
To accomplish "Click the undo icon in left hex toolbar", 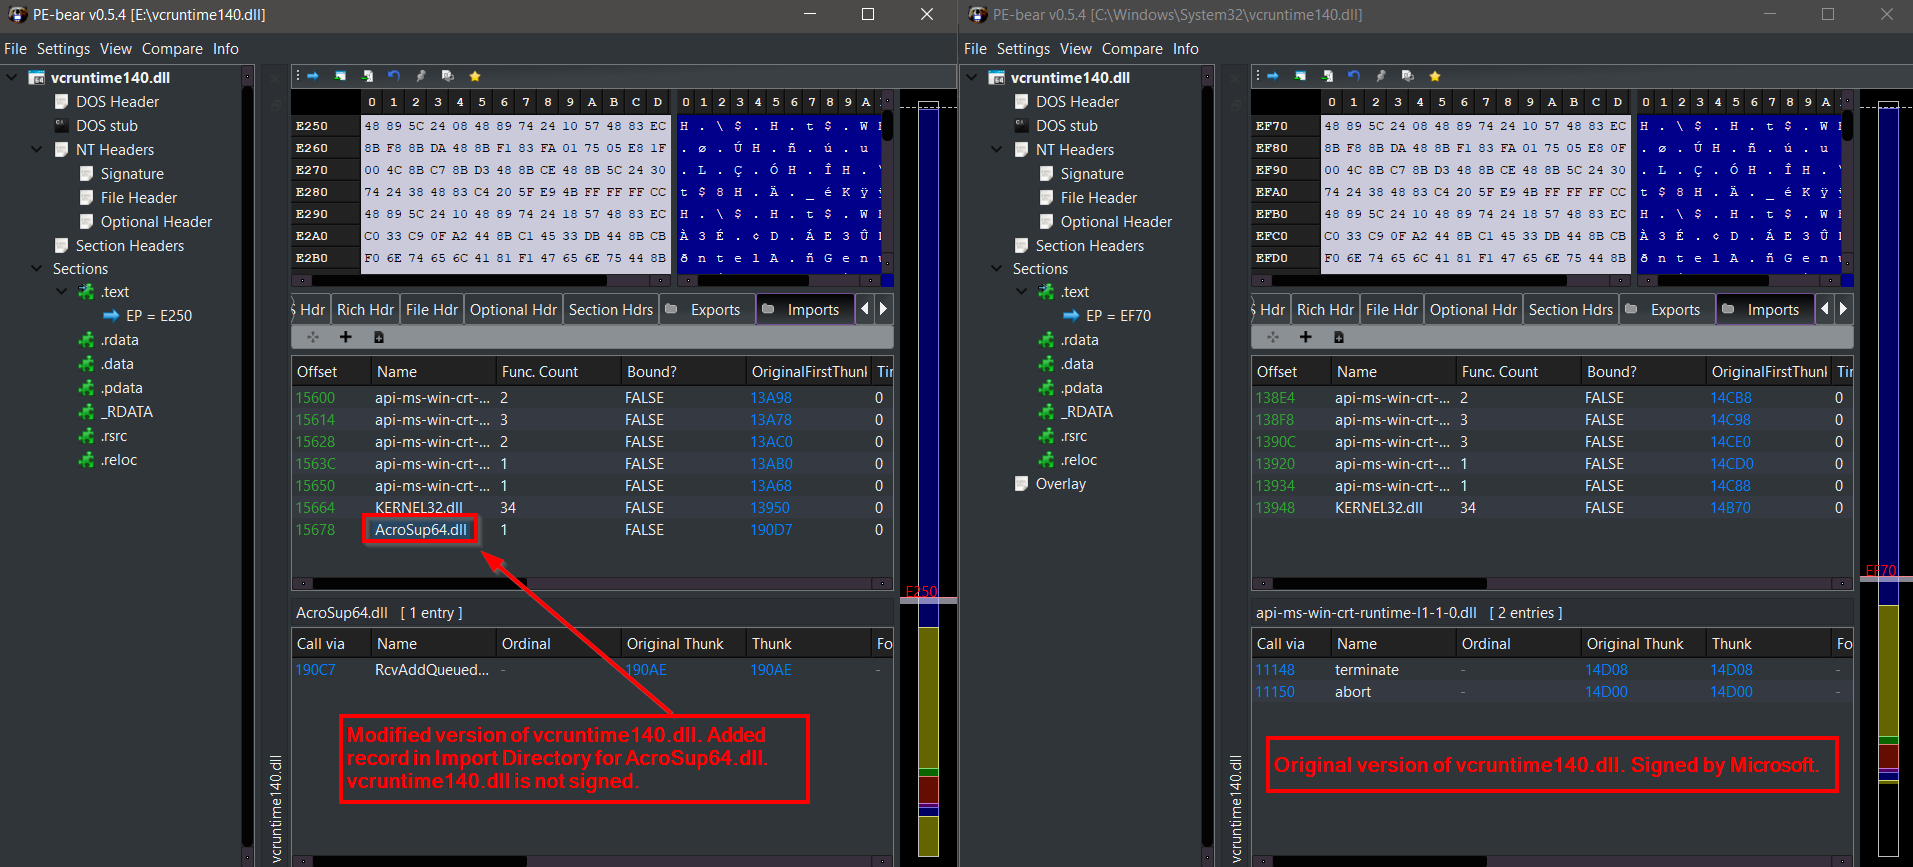I will point(393,76).
